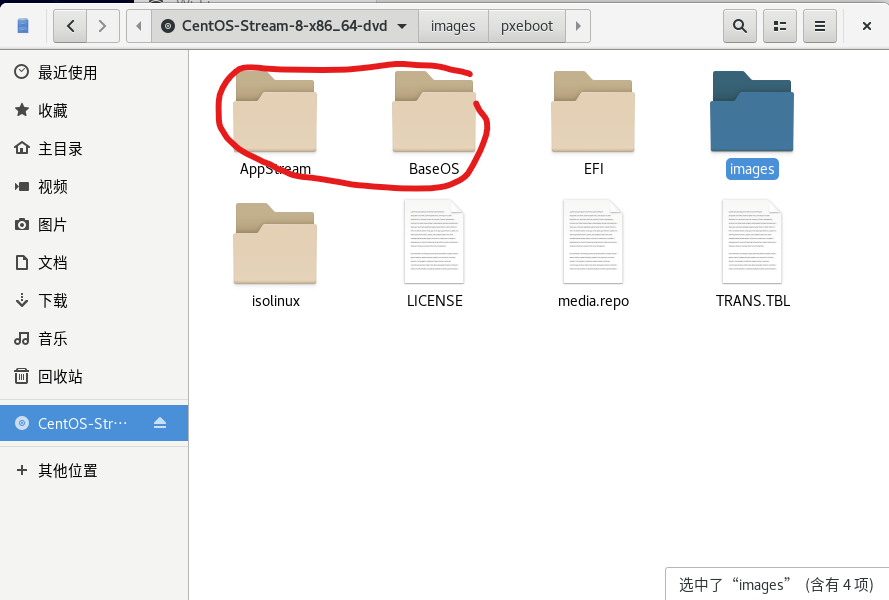Image resolution: width=889 pixels, height=600 pixels.
Task: Open 收藏 starred items in sidebar
Action: (x=94, y=111)
